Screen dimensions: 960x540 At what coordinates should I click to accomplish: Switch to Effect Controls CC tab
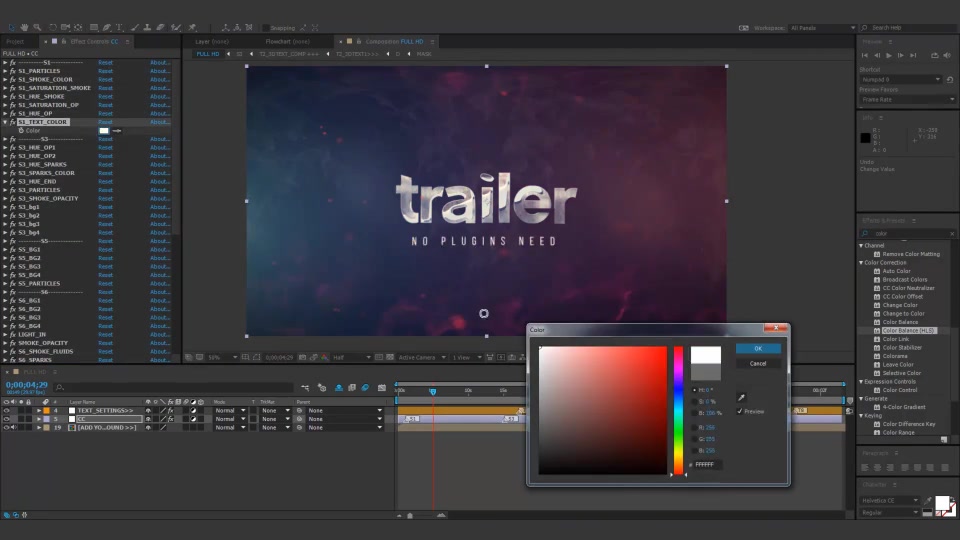tap(94, 42)
